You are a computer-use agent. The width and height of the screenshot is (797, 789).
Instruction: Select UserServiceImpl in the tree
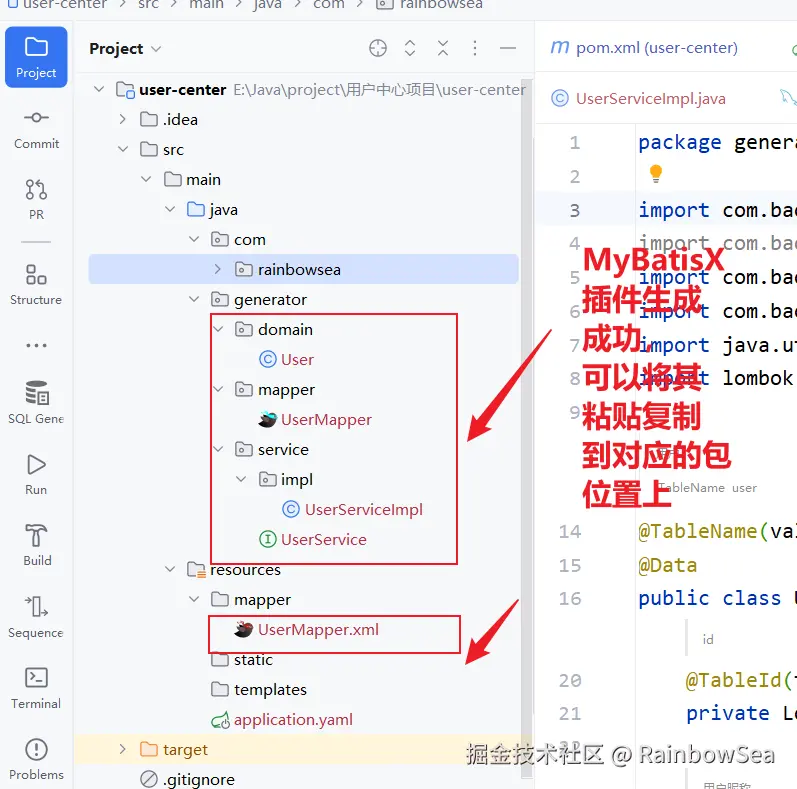pyautogui.click(x=352, y=509)
